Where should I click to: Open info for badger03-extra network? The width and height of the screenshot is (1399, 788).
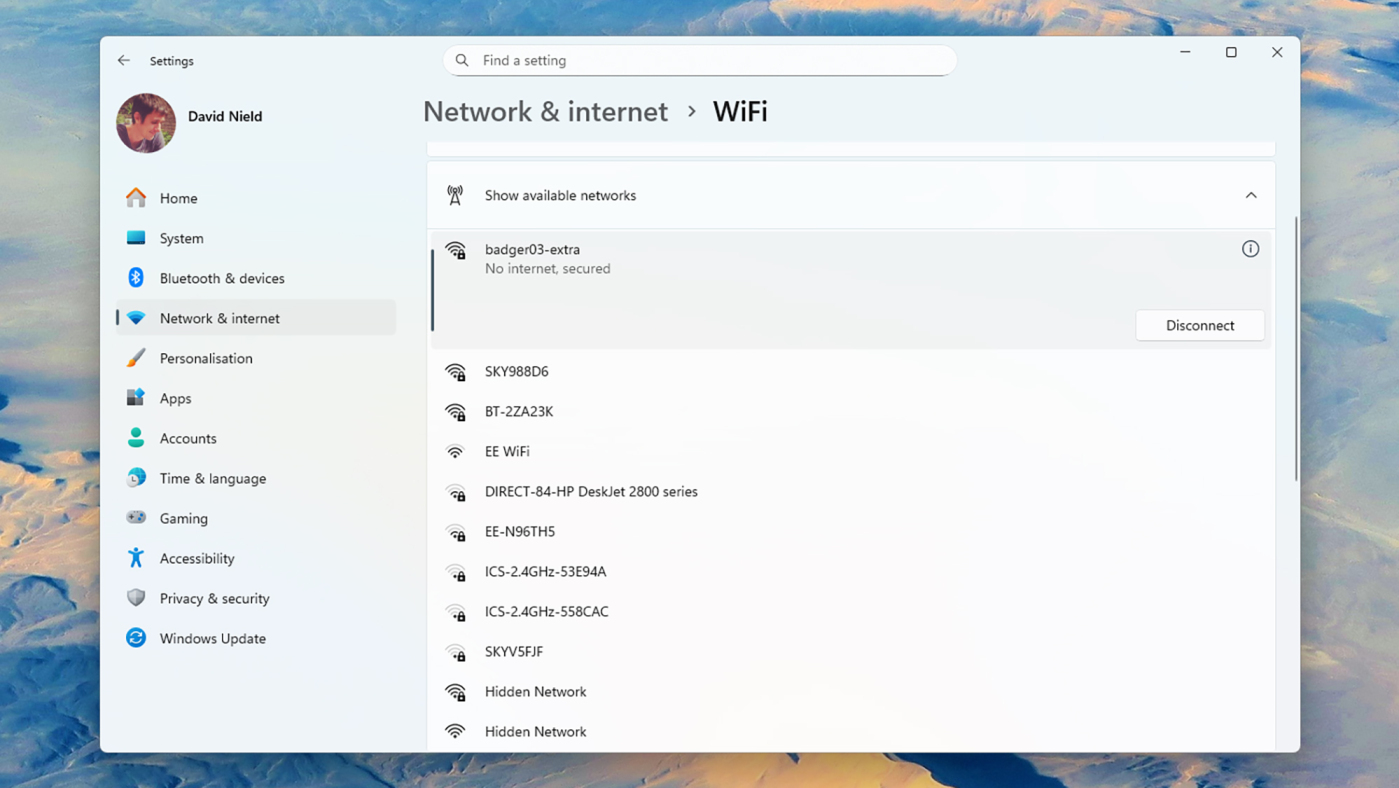click(x=1250, y=249)
